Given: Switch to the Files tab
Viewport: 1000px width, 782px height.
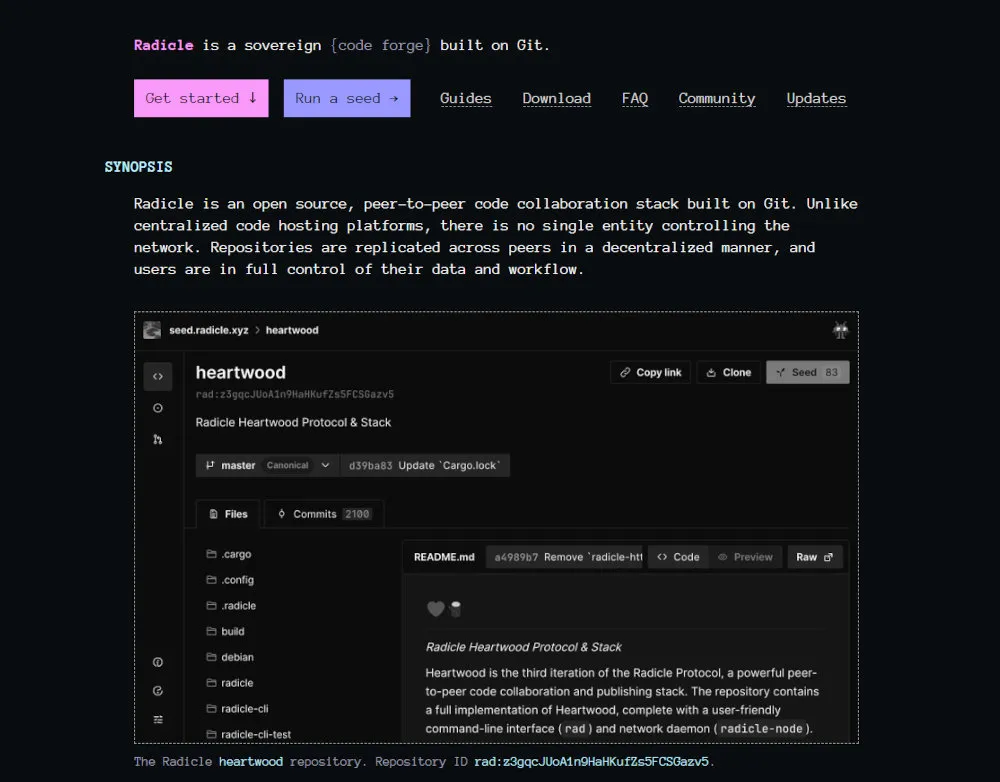Looking at the screenshot, I should click(x=228, y=514).
